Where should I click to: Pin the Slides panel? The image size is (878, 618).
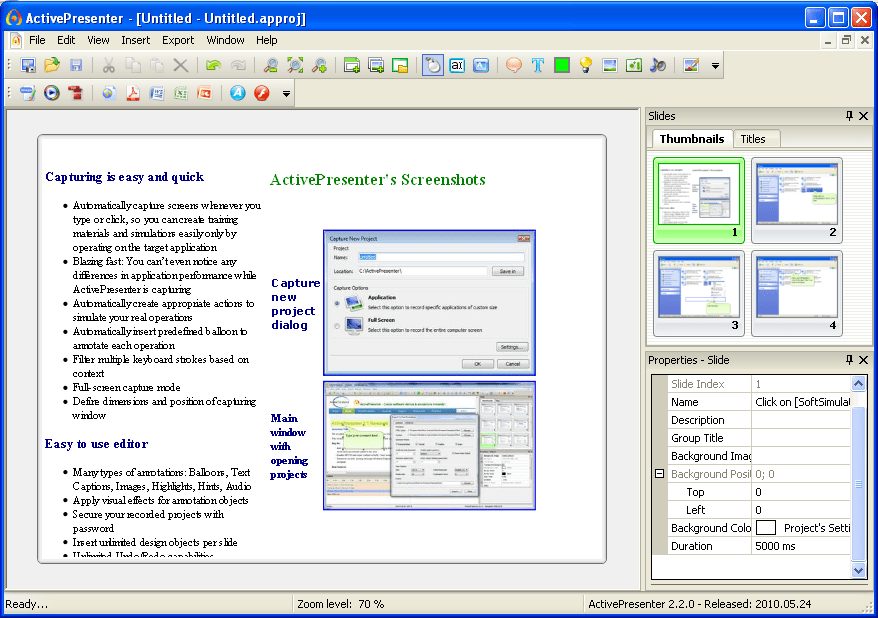point(849,116)
